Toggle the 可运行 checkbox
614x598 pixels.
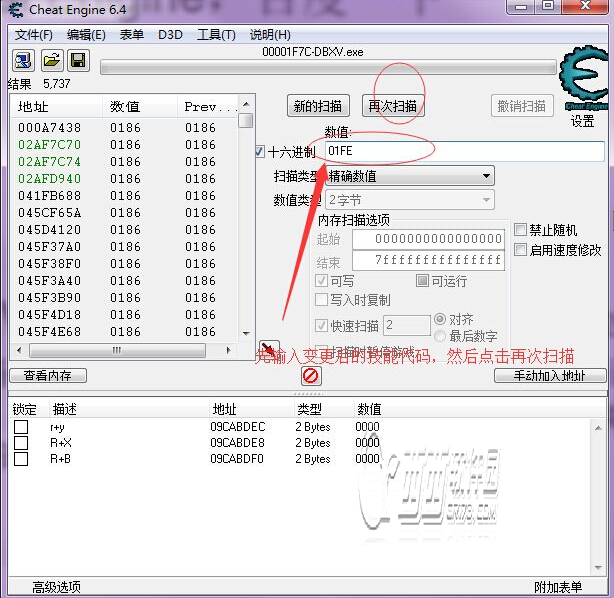pyautogui.click(x=422, y=280)
